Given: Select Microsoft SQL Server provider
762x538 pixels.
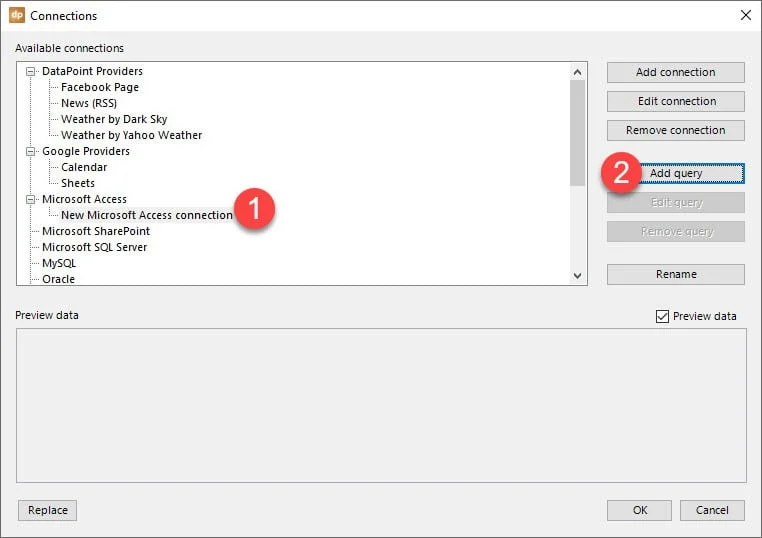Looking at the screenshot, I should coord(95,247).
